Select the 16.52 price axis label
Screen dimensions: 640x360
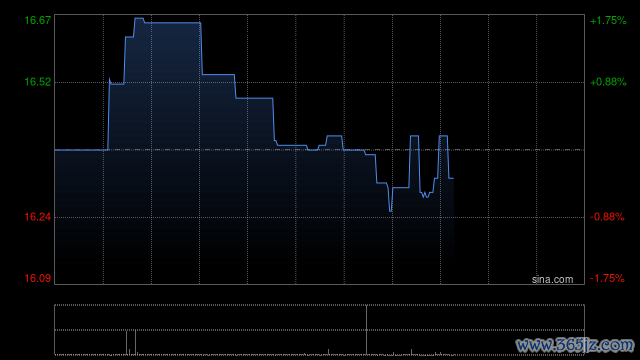(38, 82)
